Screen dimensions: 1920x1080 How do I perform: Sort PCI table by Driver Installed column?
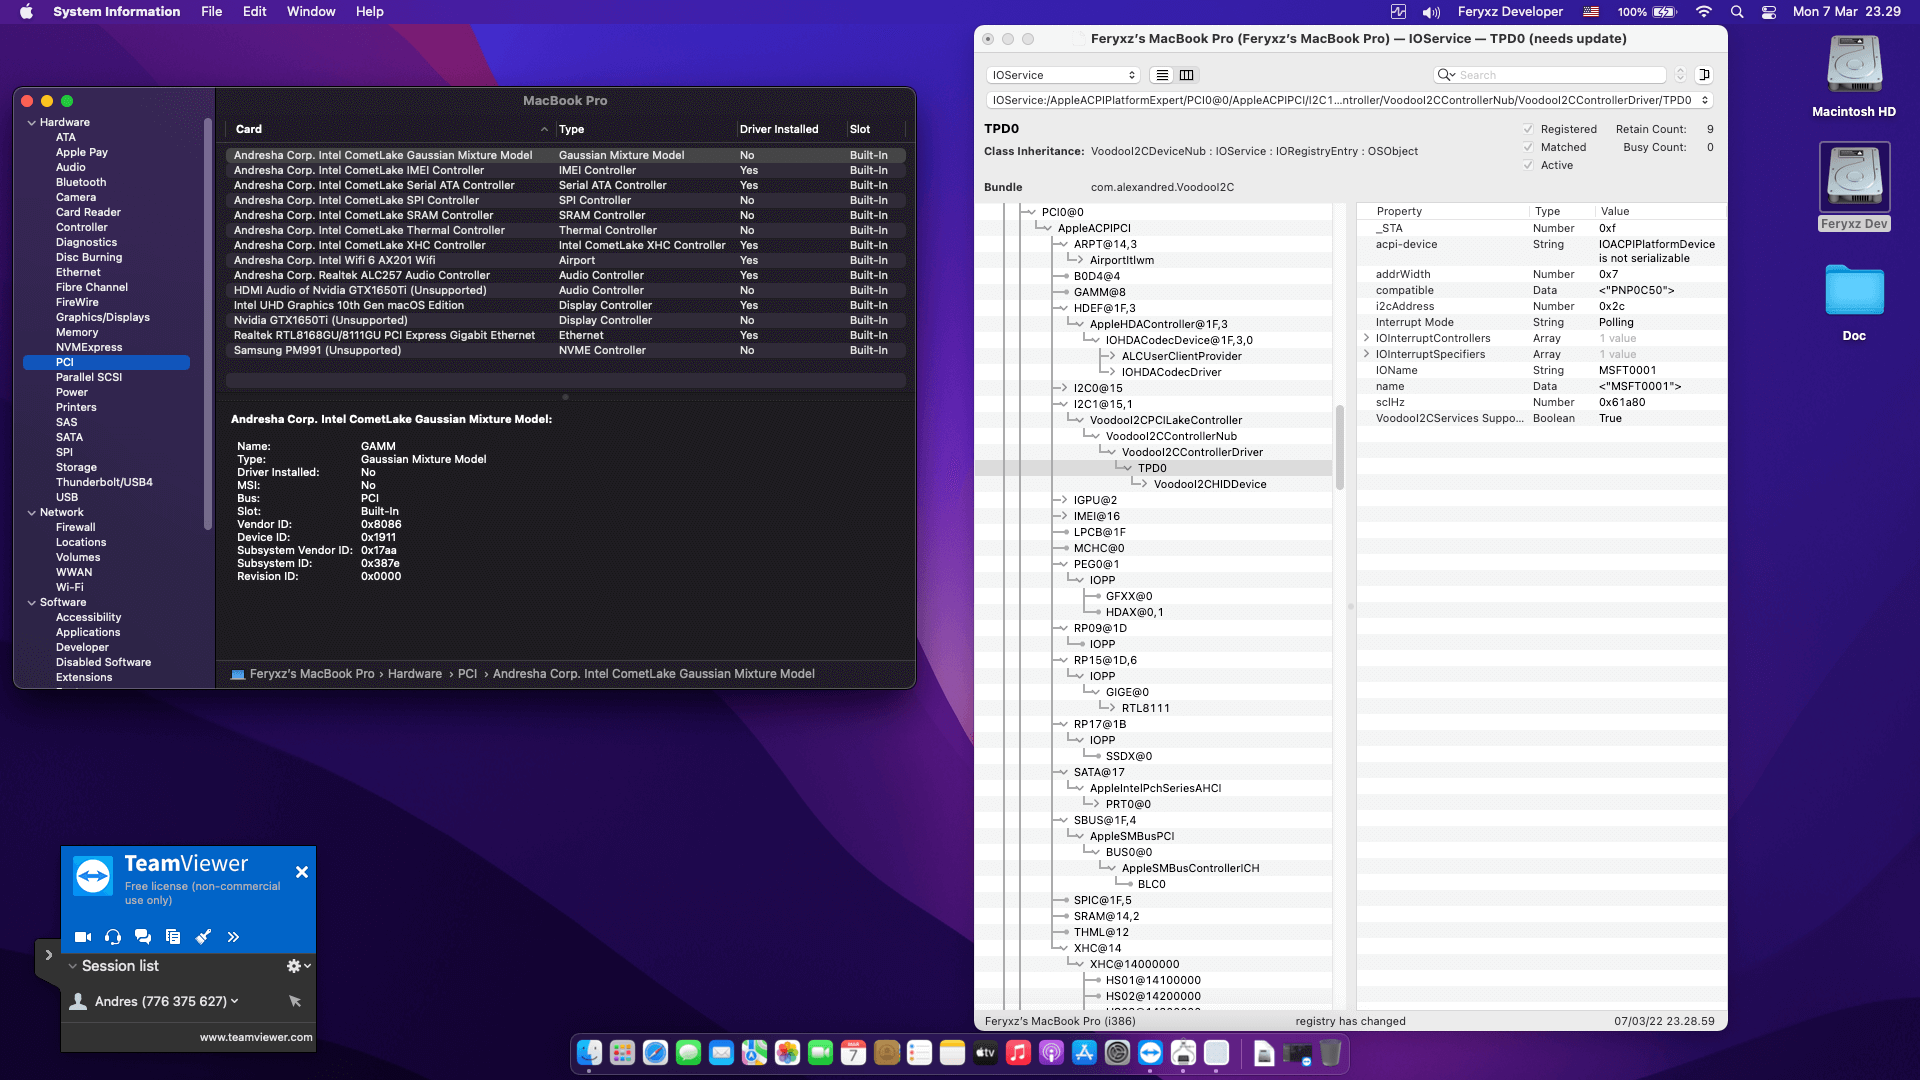click(779, 129)
